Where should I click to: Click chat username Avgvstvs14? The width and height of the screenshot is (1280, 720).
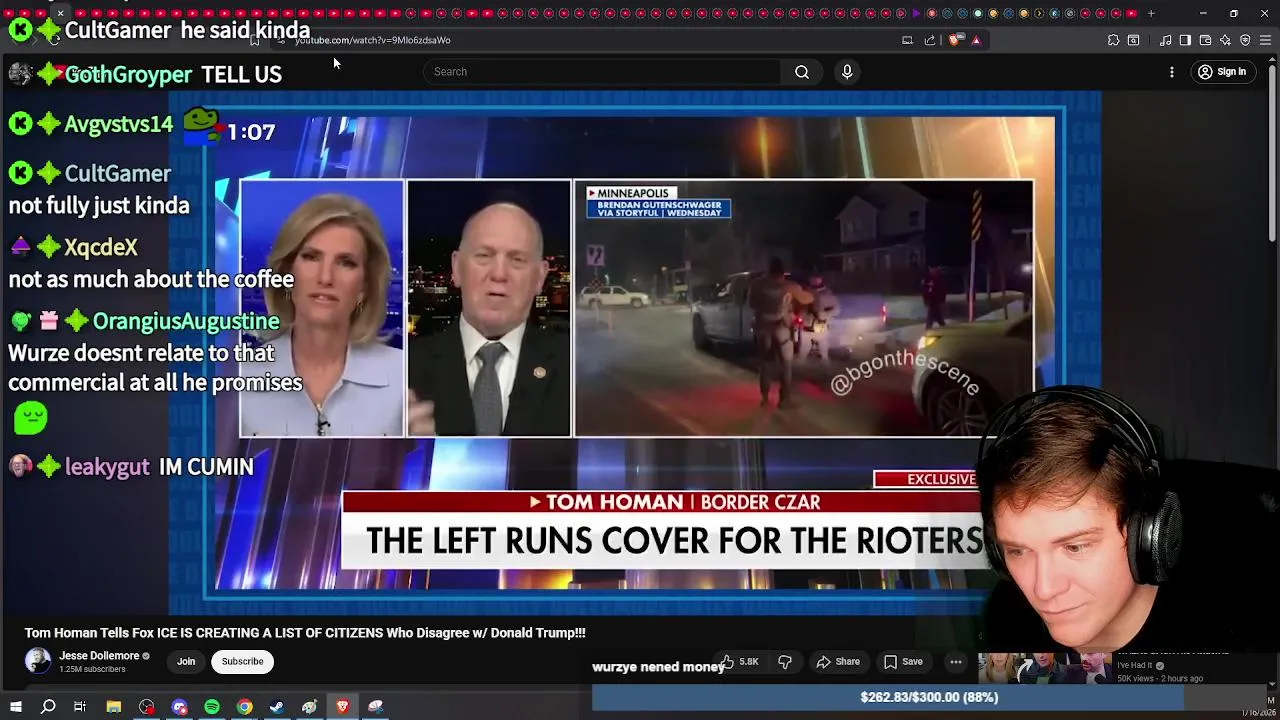pos(119,124)
